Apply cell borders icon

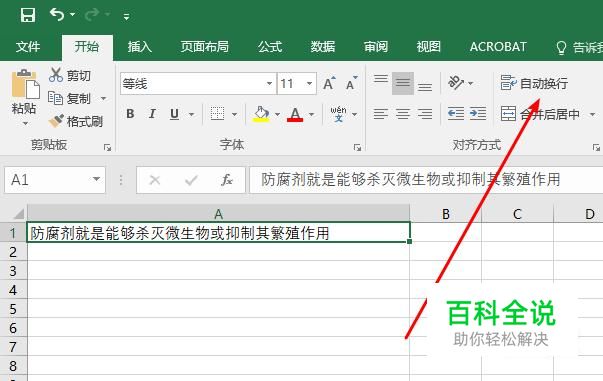pos(217,114)
